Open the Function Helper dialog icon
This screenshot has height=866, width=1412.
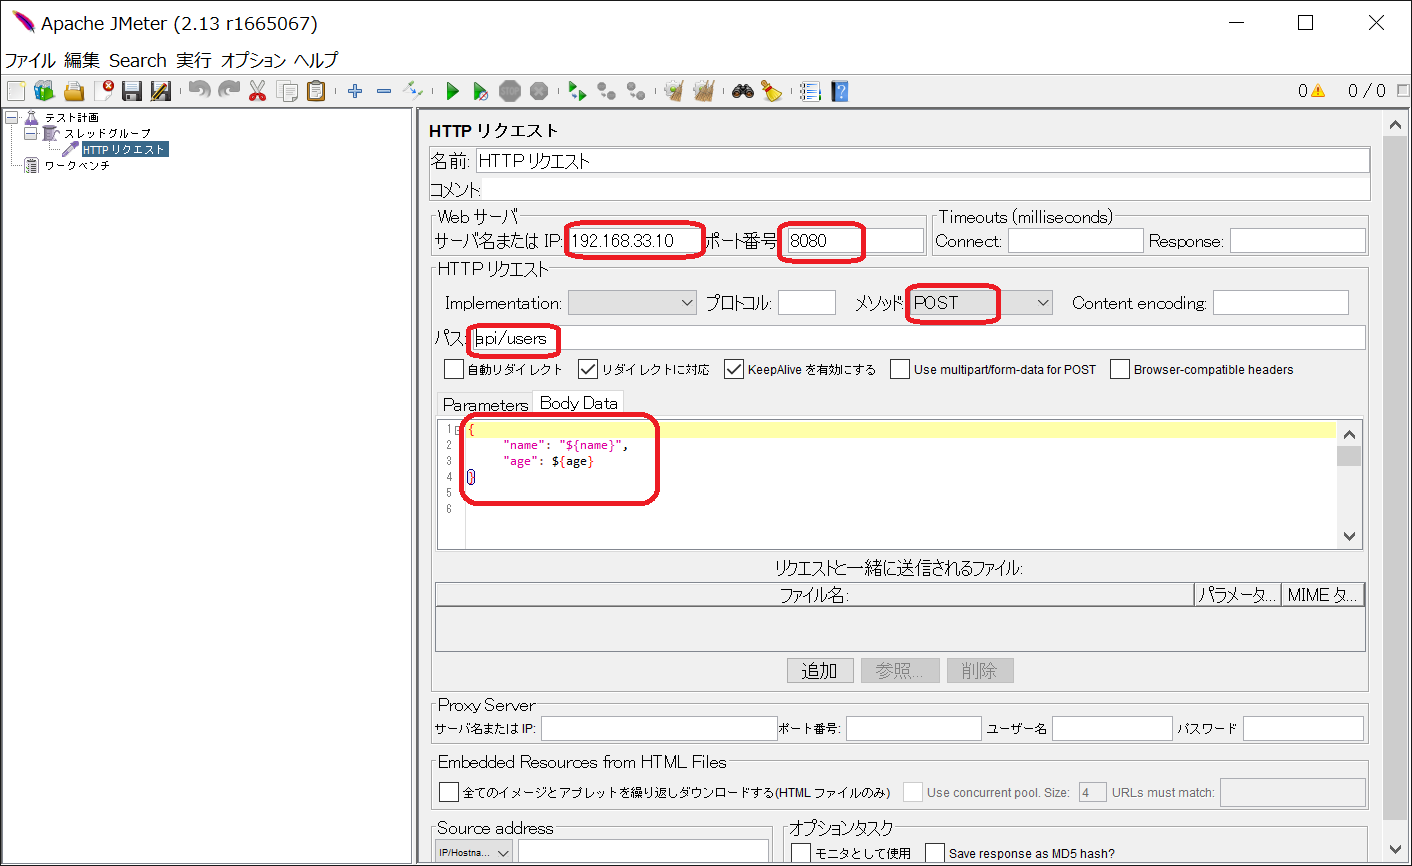(x=810, y=91)
